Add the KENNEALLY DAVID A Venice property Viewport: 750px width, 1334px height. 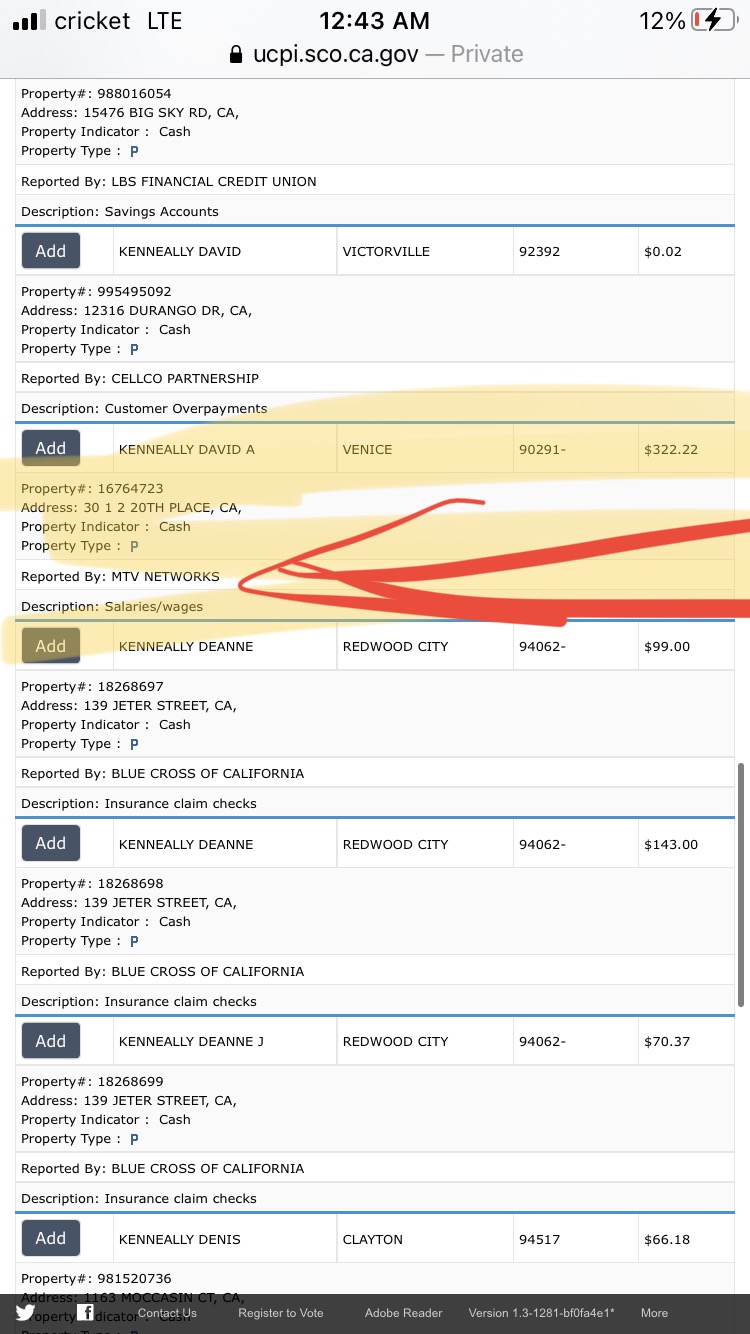tap(51, 448)
